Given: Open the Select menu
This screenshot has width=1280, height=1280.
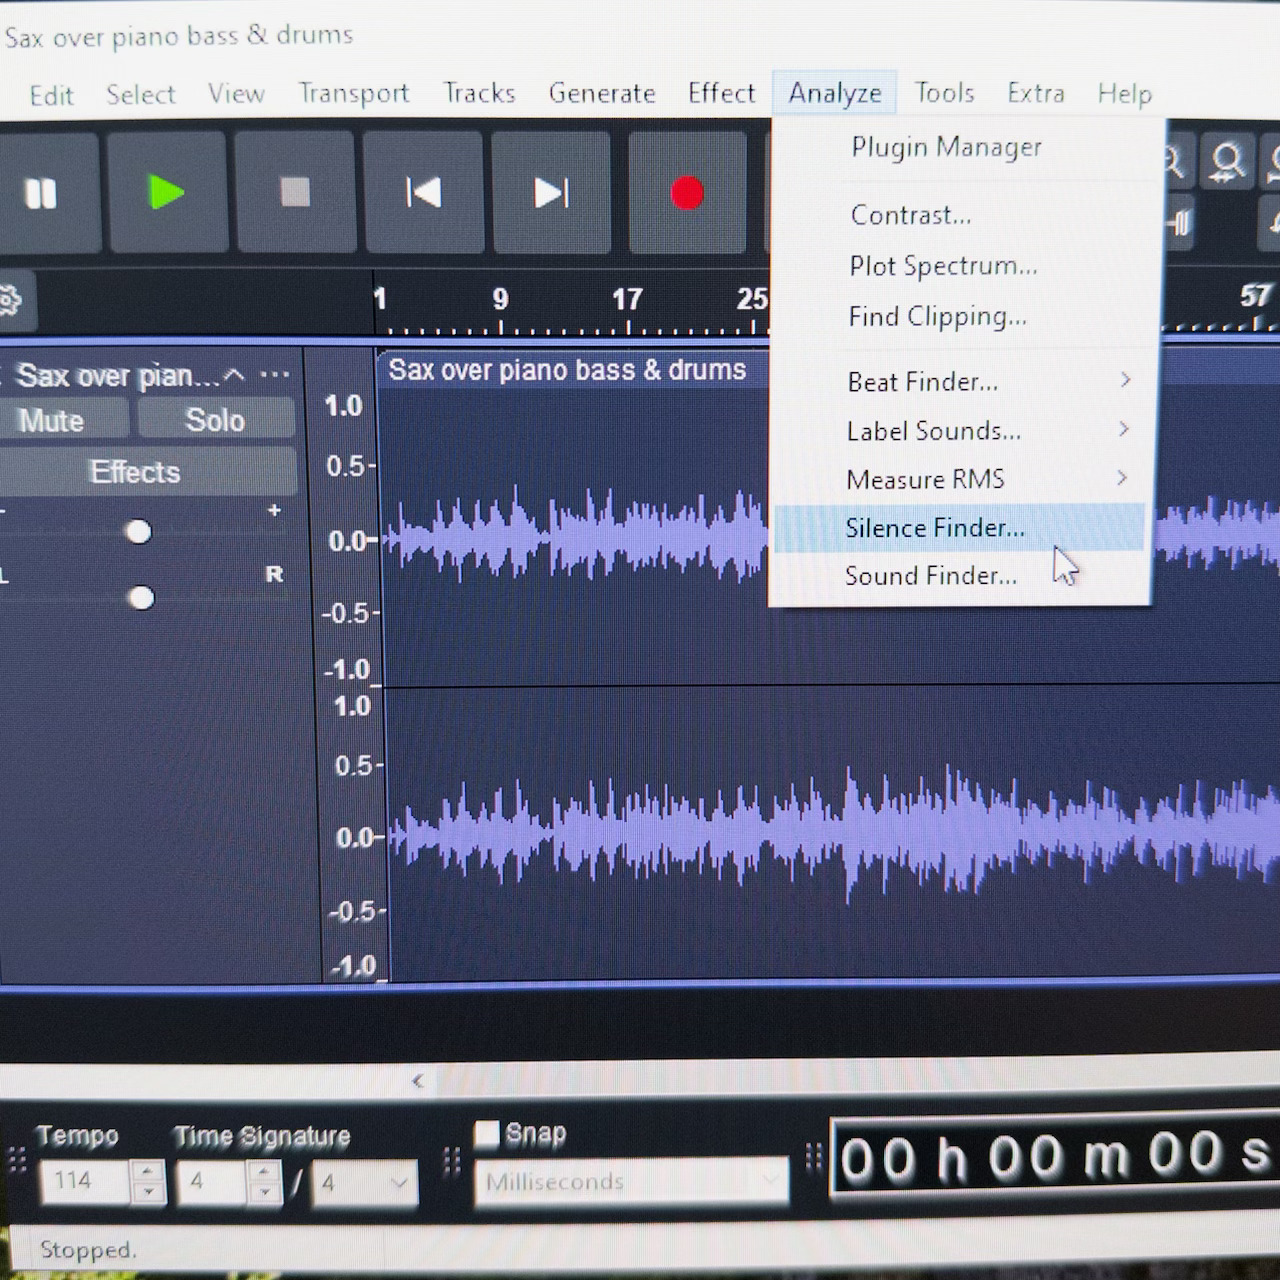Looking at the screenshot, I should point(140,94).
